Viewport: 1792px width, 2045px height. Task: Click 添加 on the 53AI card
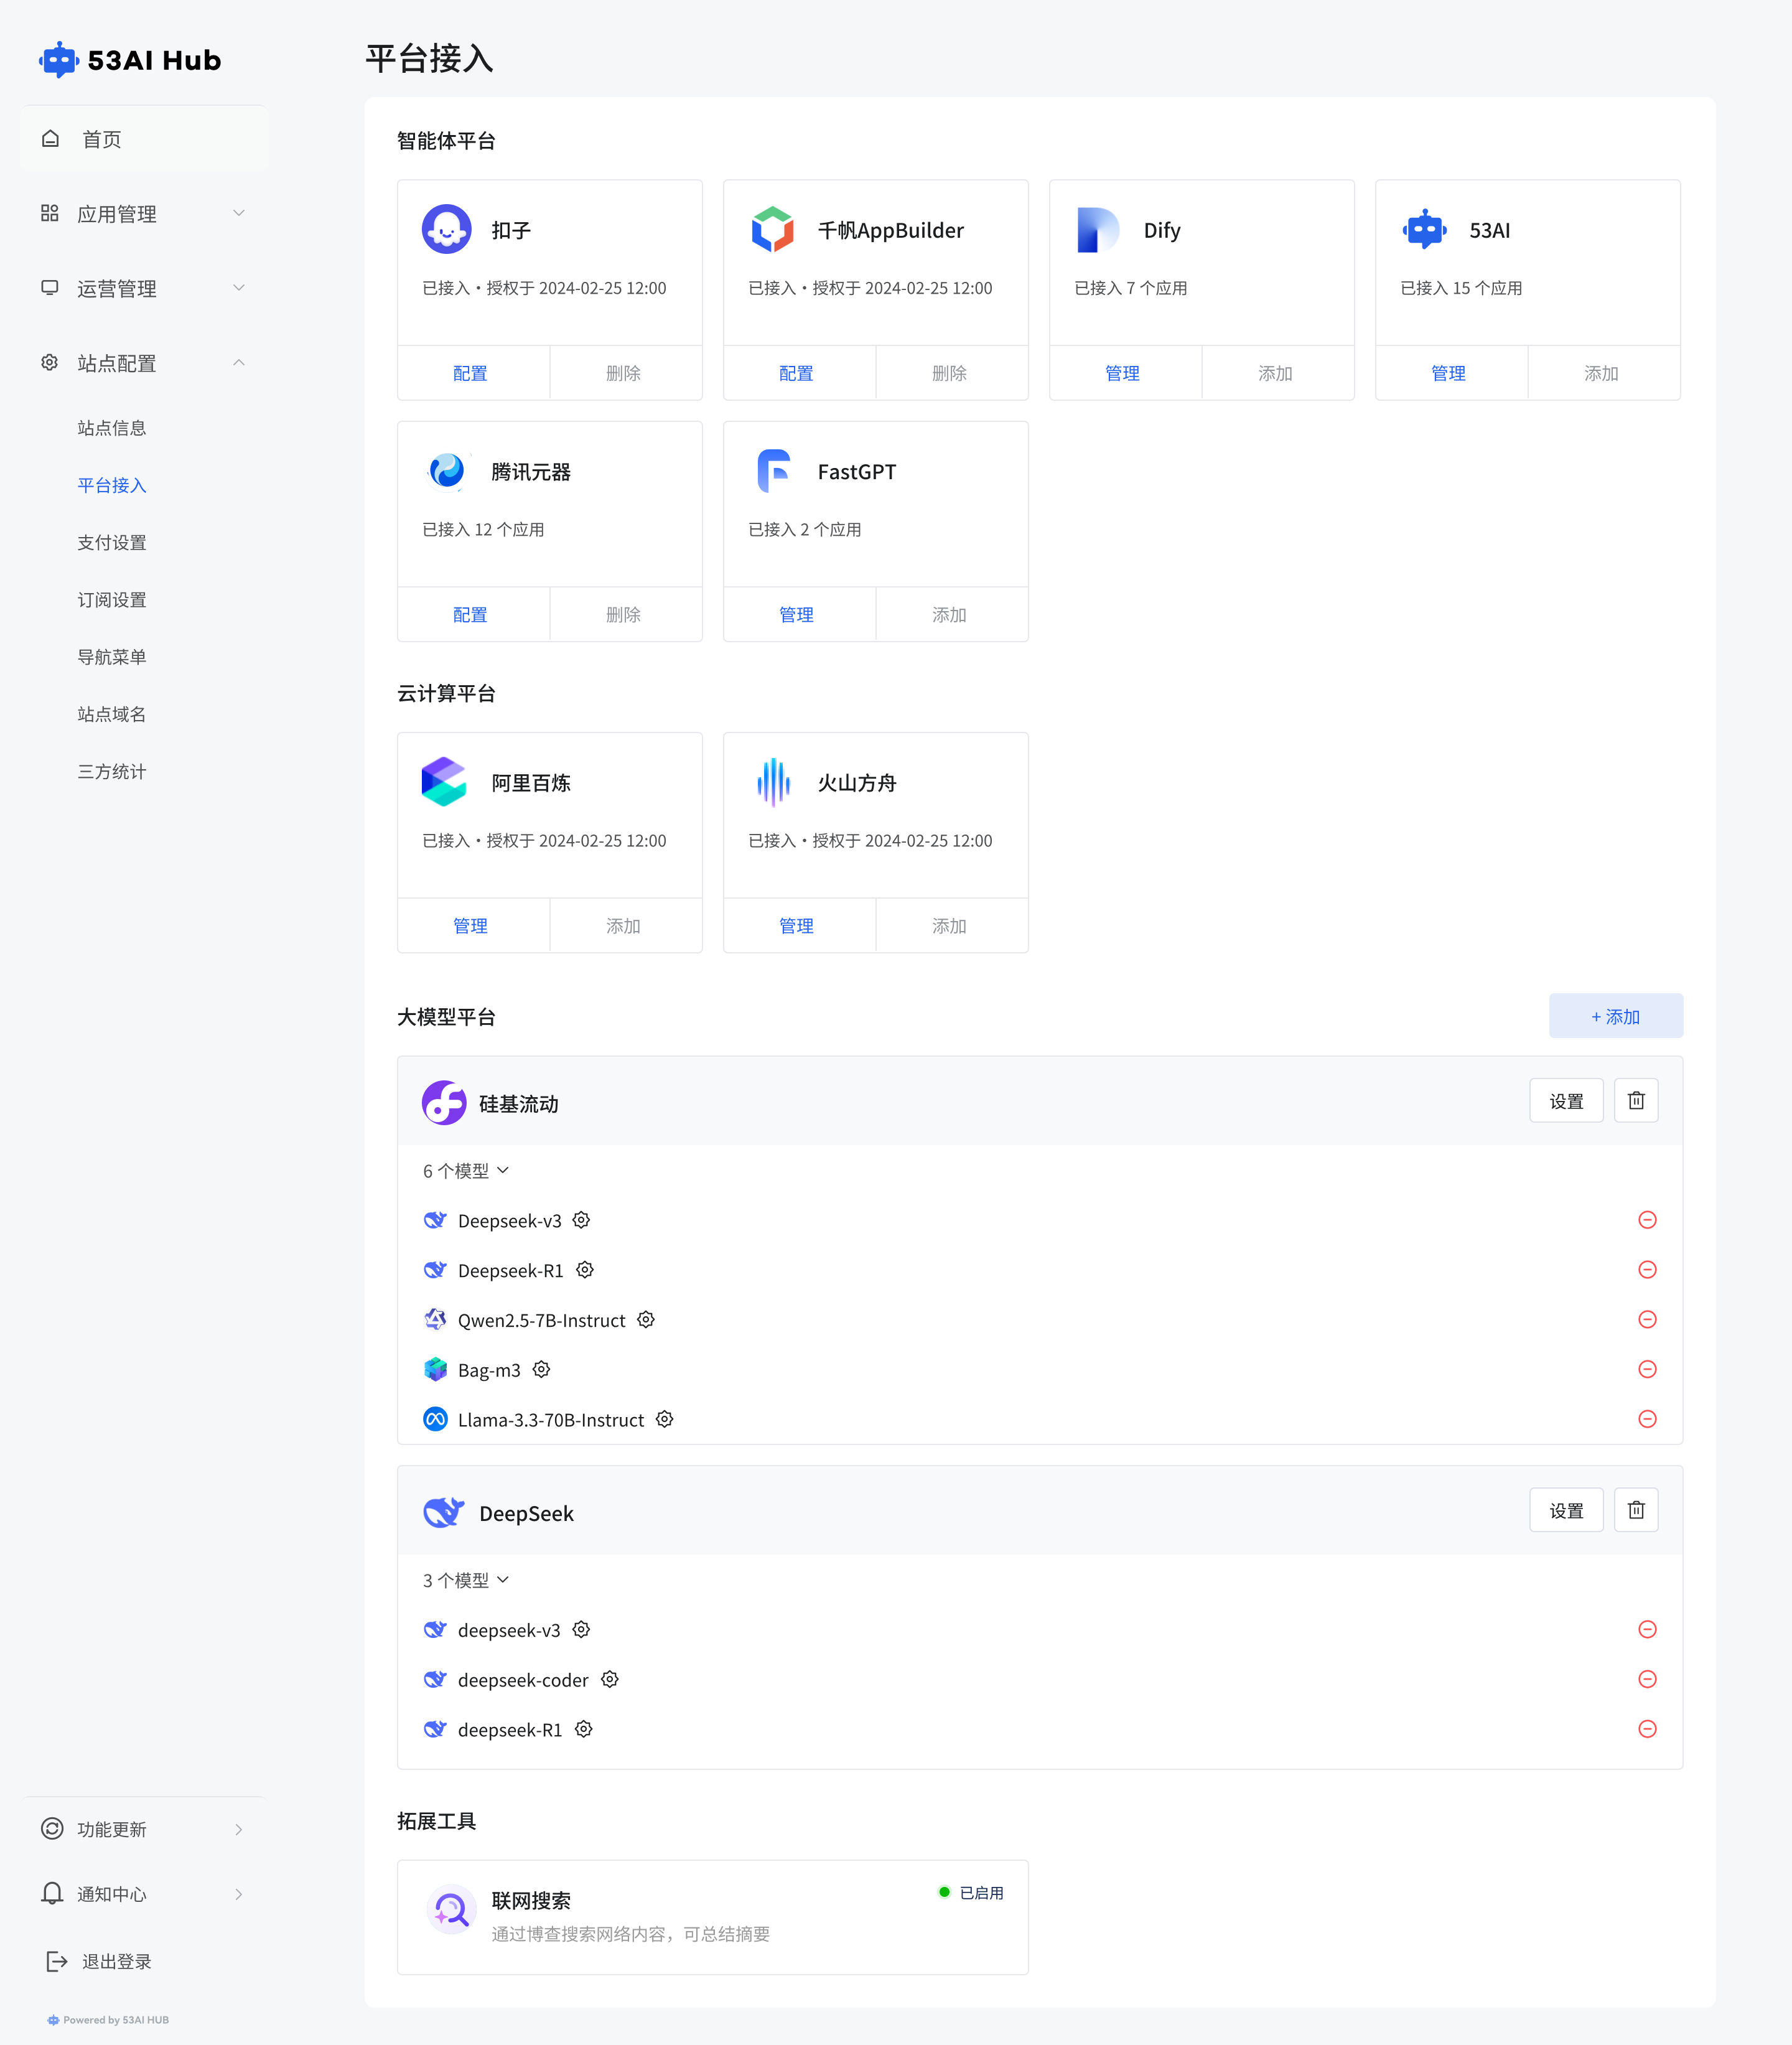pyautogui.click(x=1602, y=373)
